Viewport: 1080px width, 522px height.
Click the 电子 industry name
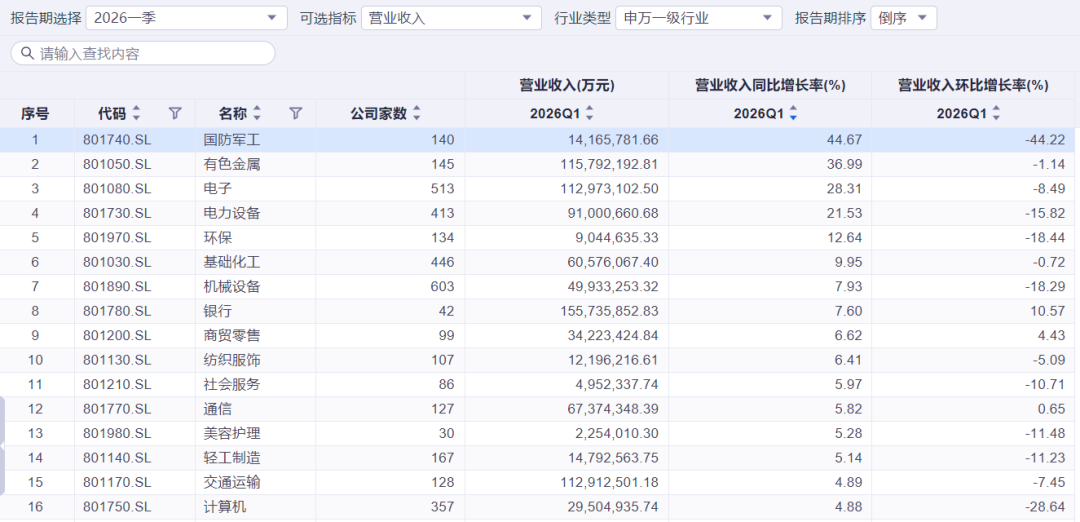pyautogui.click(x=218, y=189)
